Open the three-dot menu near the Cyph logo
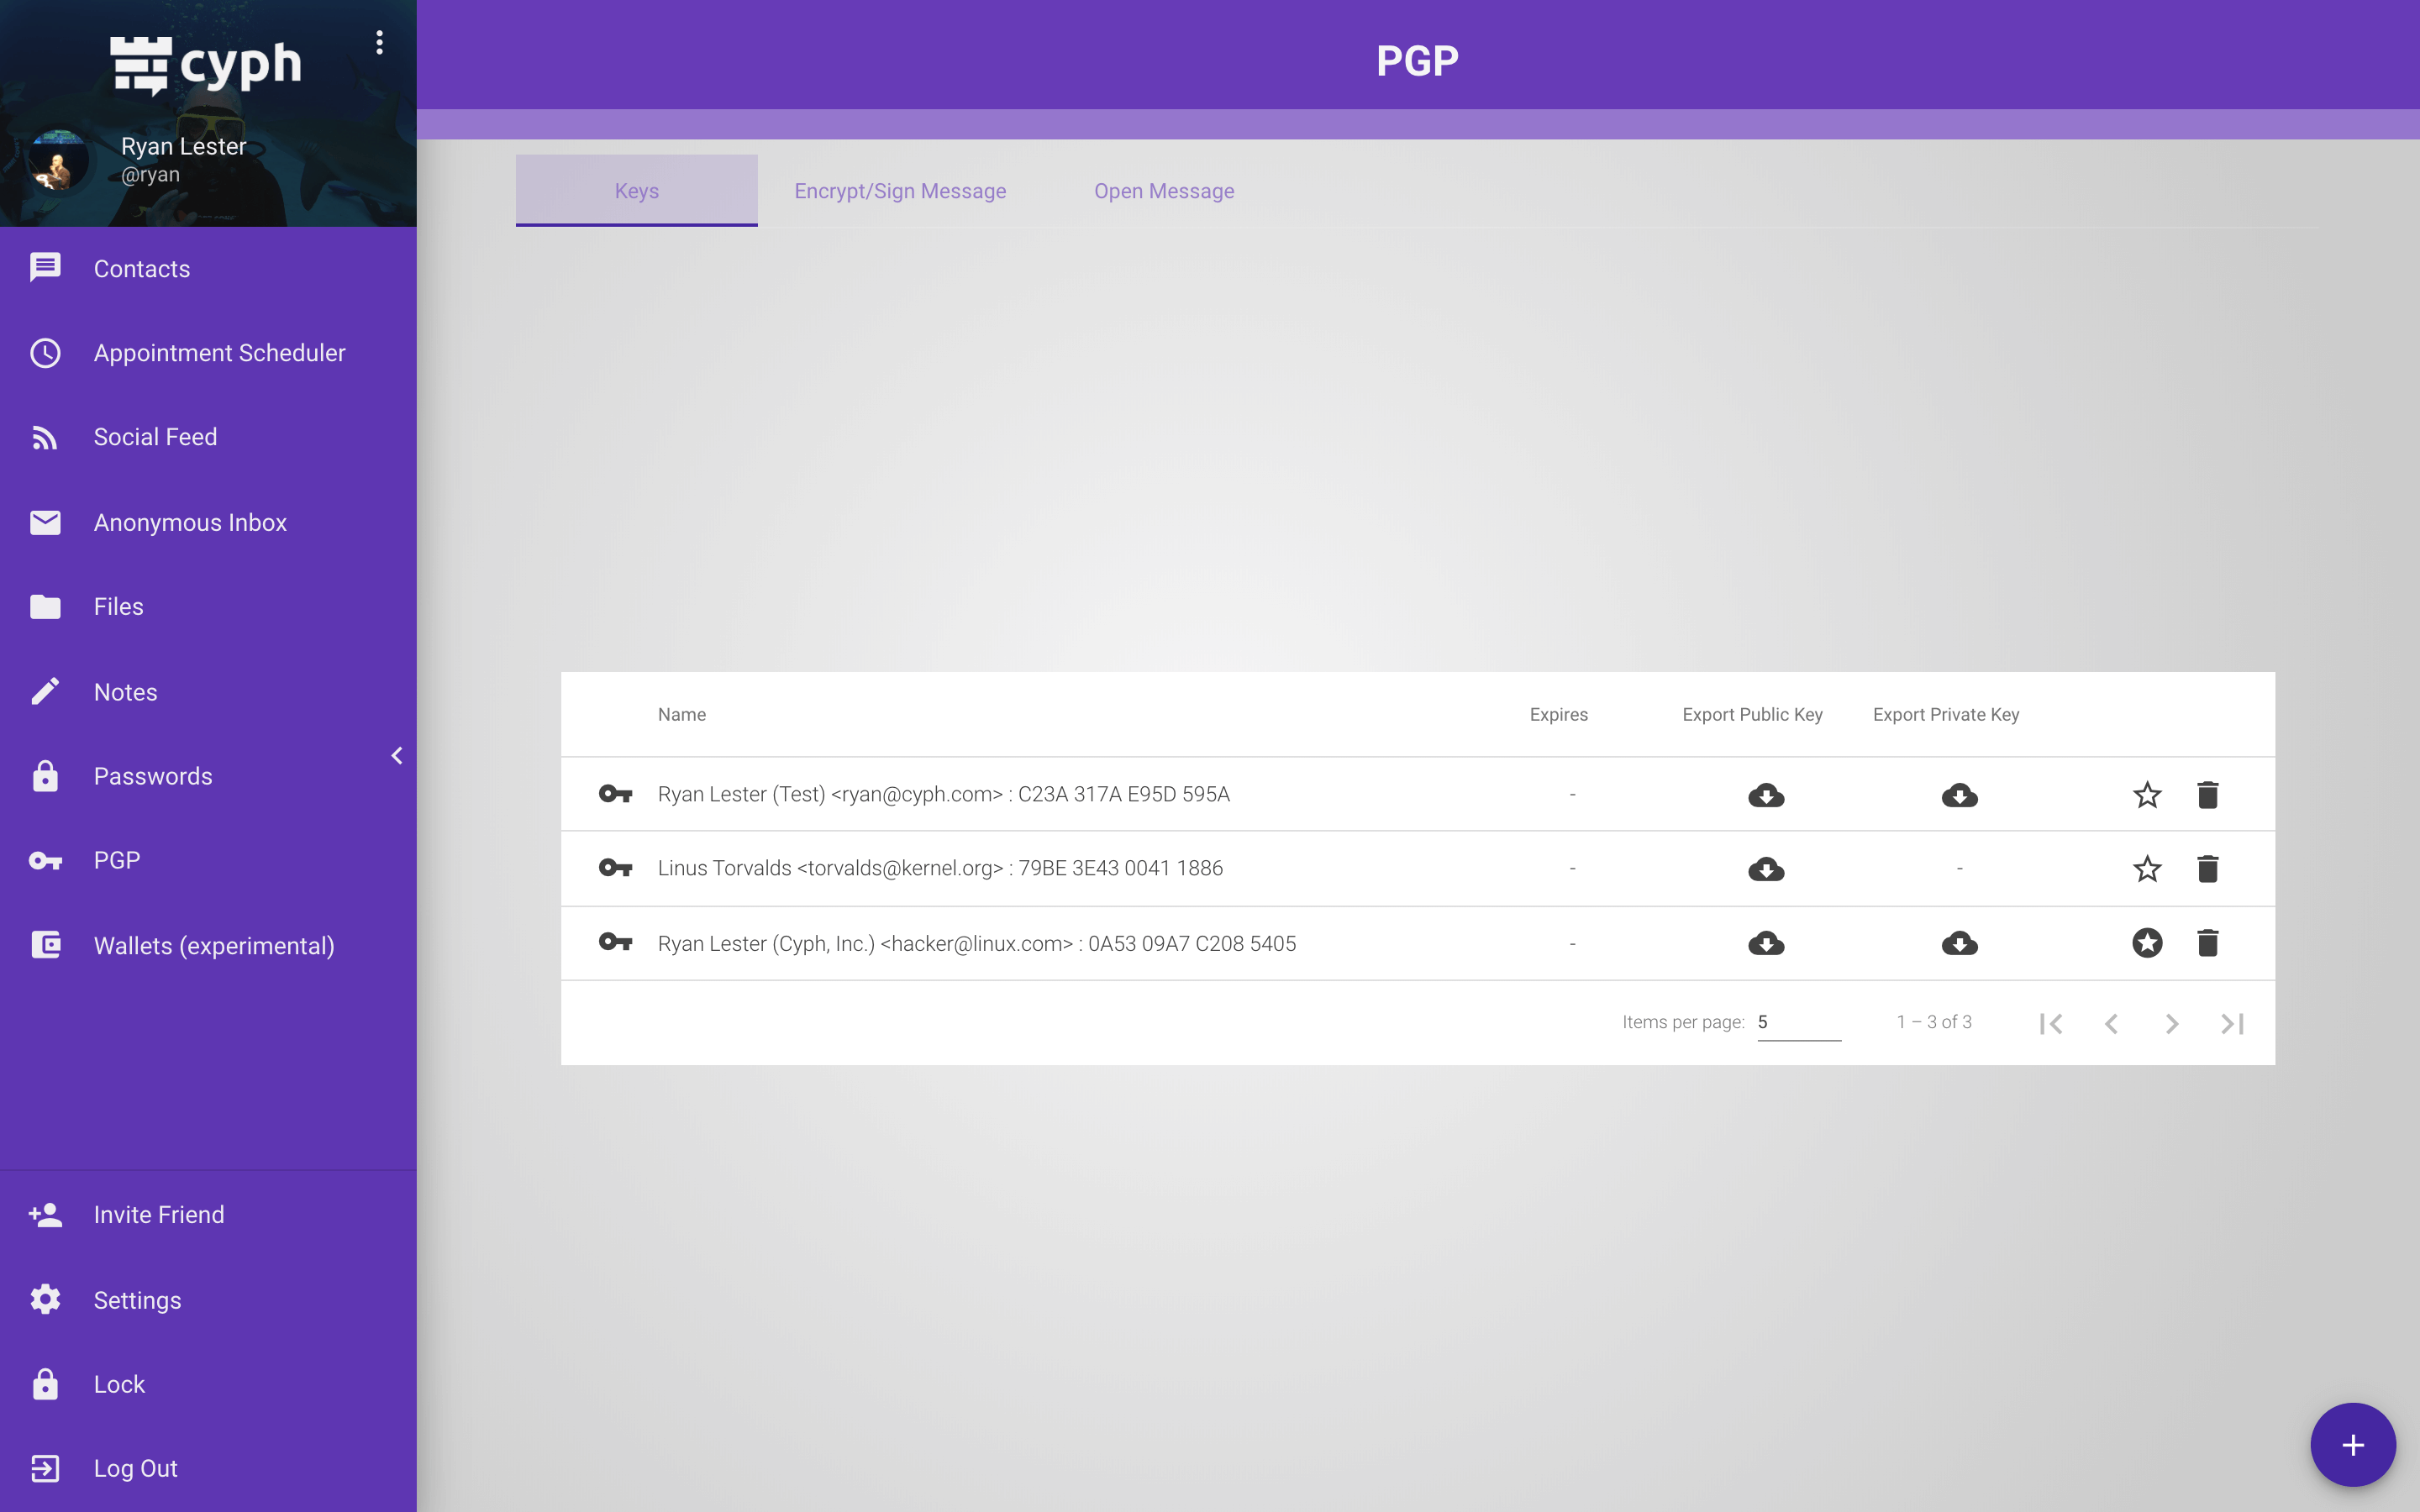Screen dimensions: 2420x1512 point(379,42)
